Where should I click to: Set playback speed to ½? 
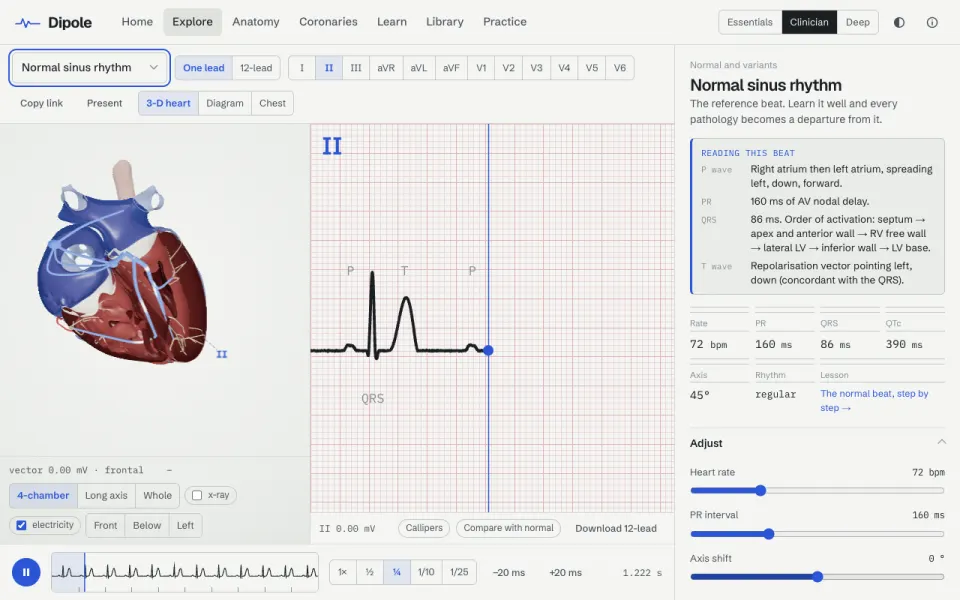(369, 572)
